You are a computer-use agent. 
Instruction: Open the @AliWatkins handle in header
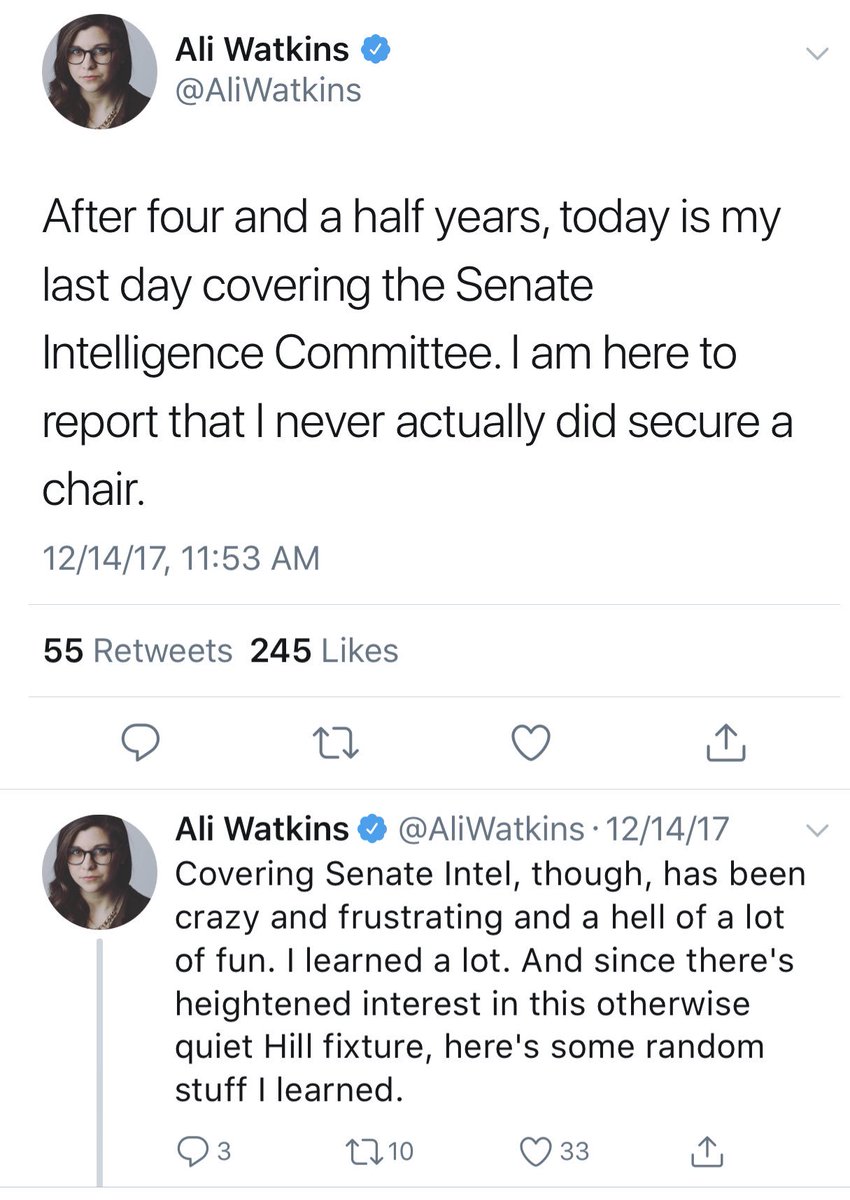pos(268,91)
